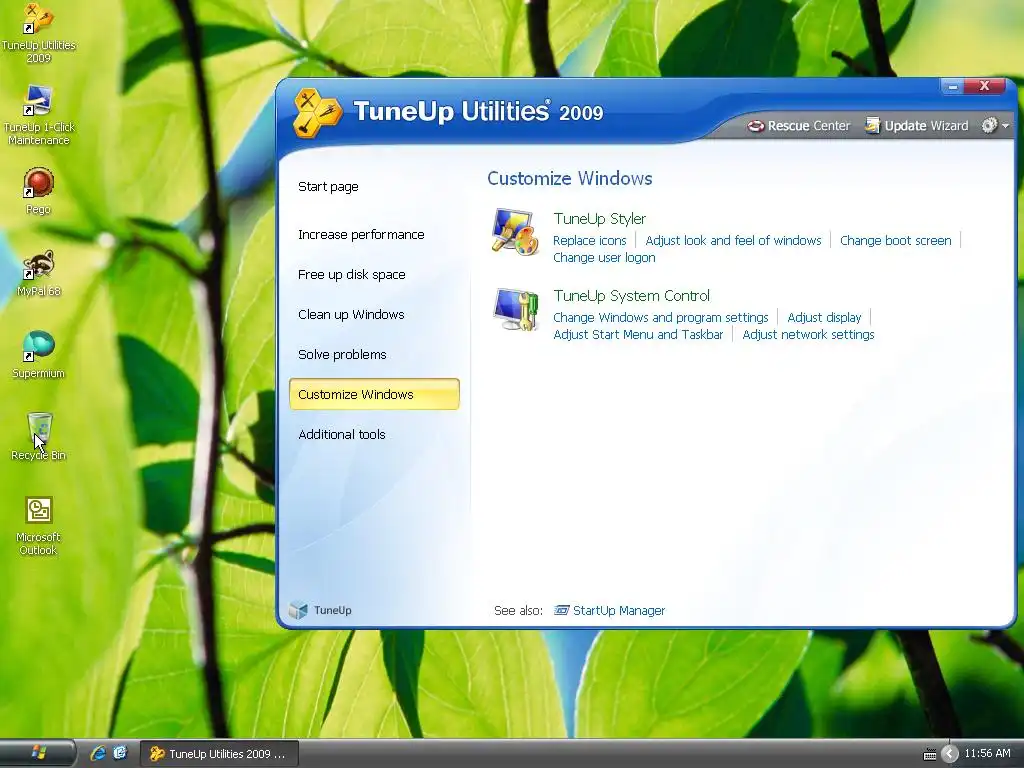Go to Start page
Screen dimensions: 1024x768
(328, 187)
